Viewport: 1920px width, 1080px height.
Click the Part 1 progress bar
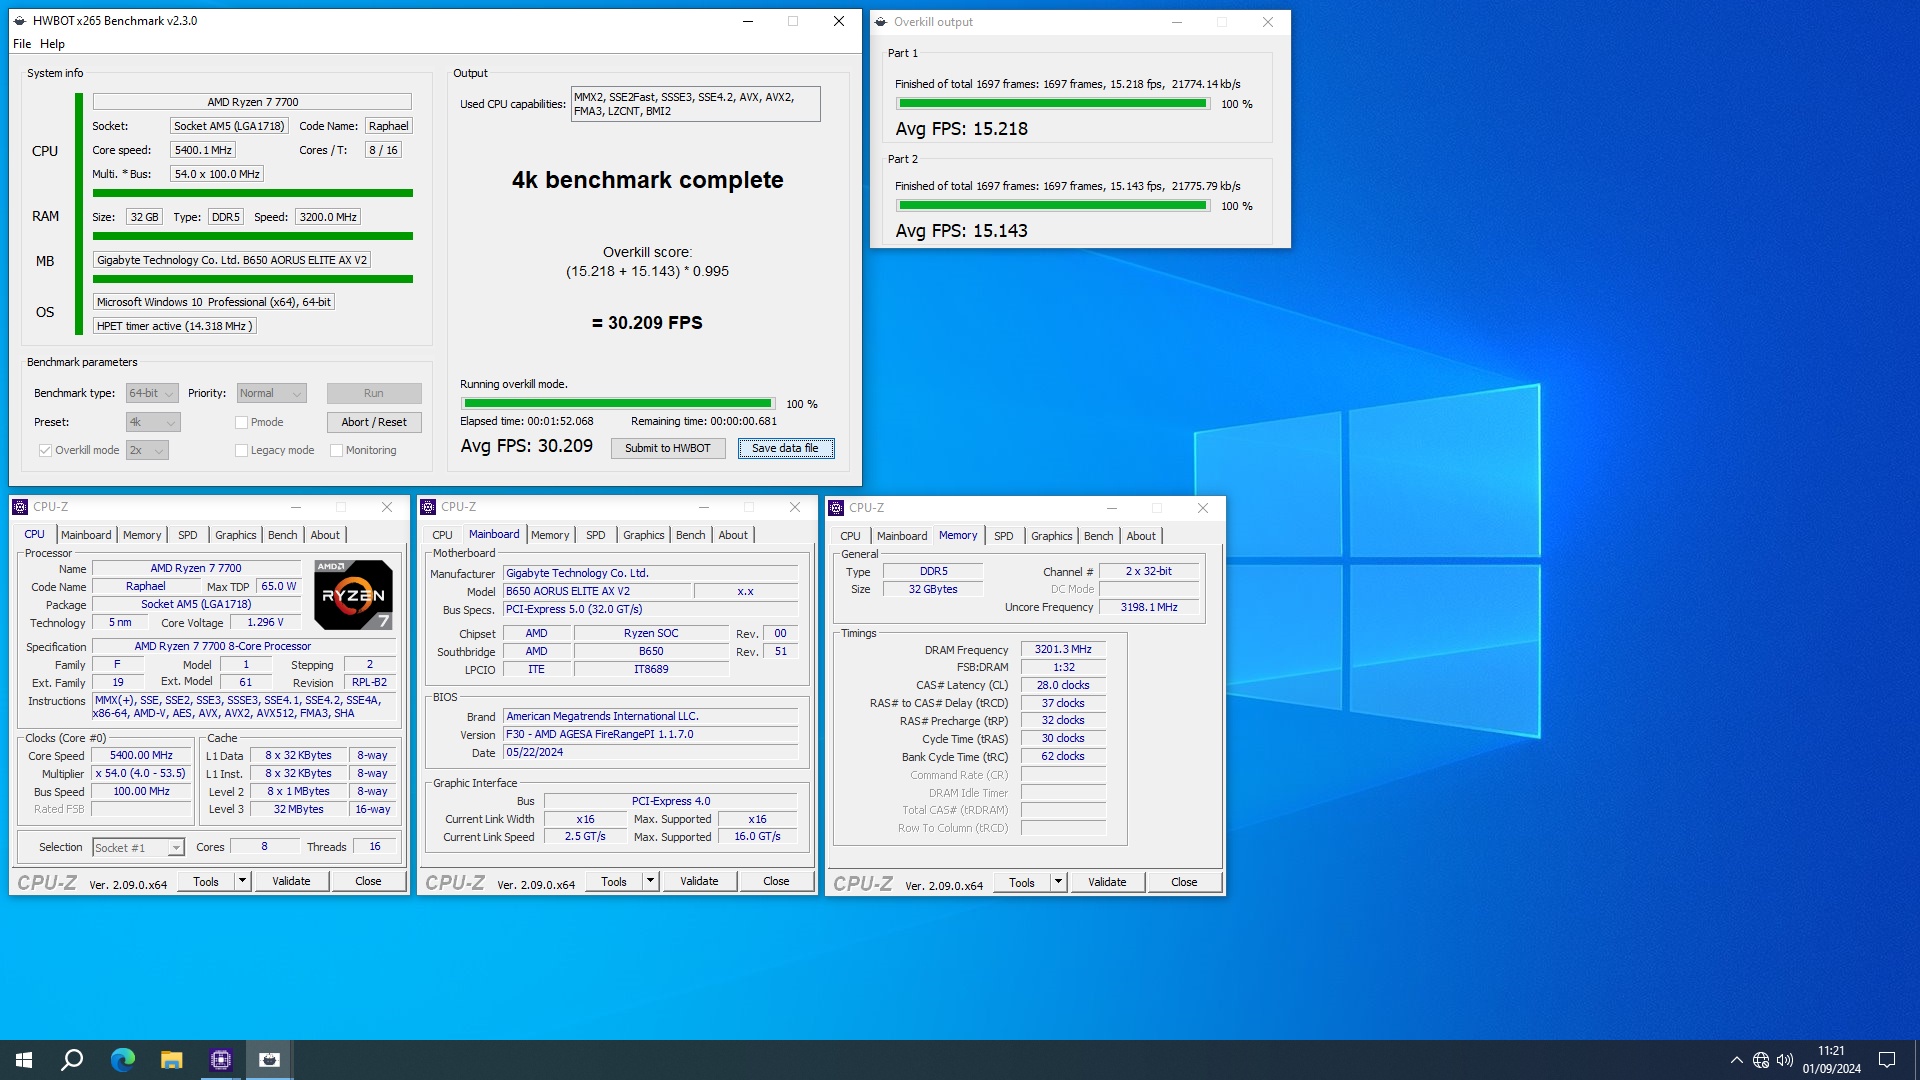1053,104
